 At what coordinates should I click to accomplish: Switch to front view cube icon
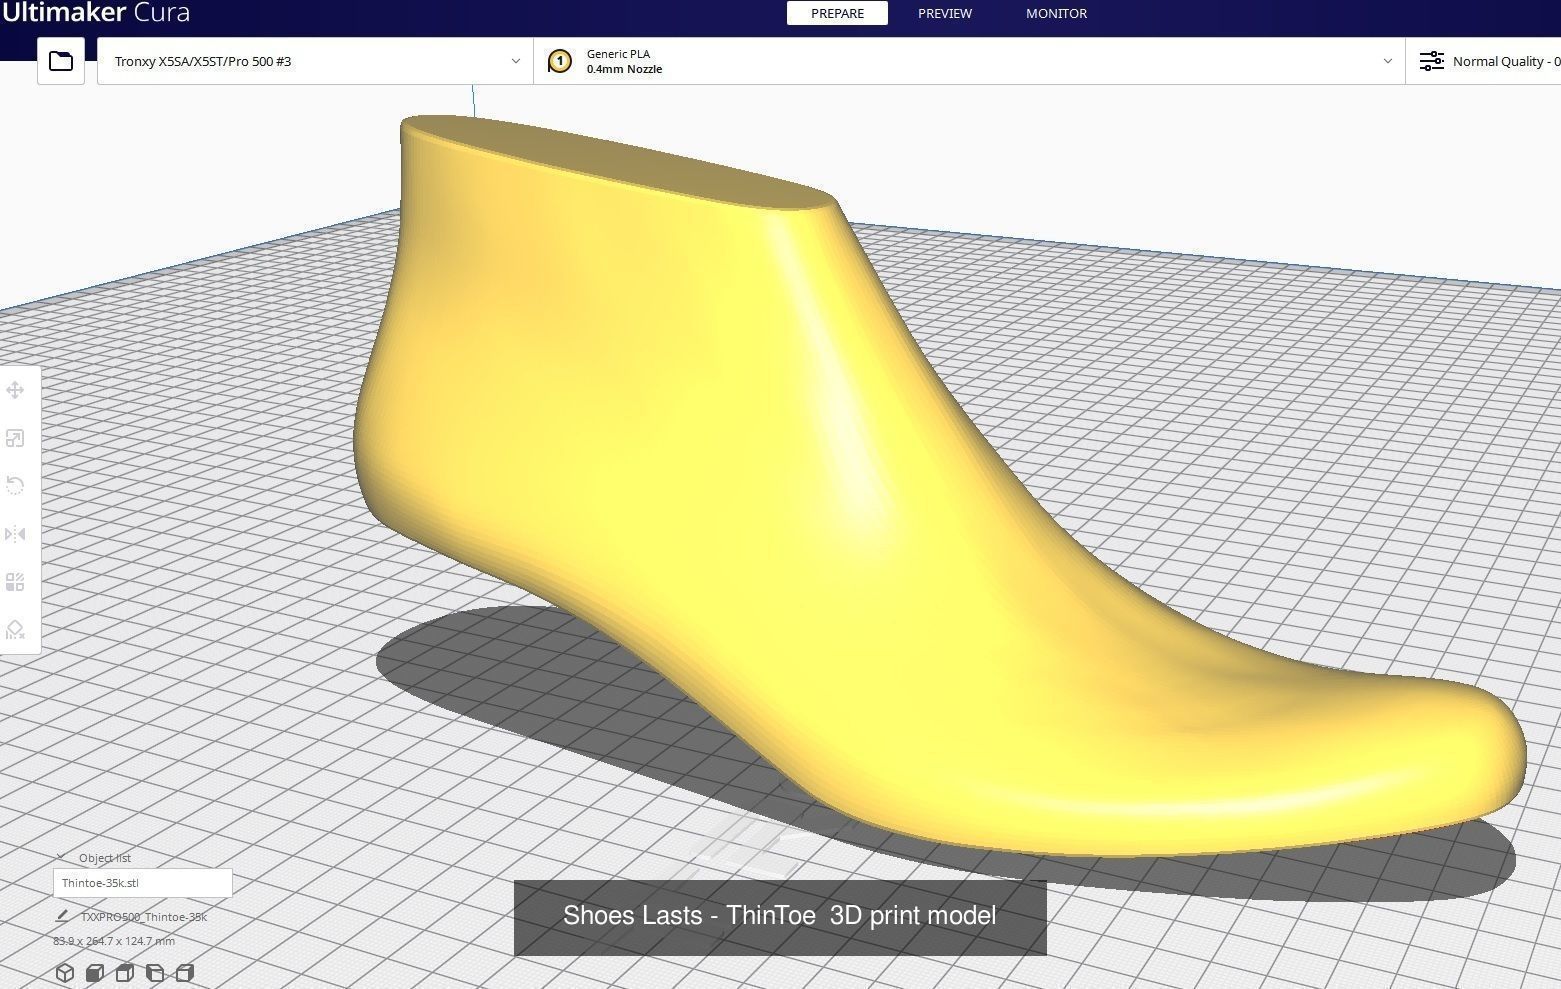[95, 973]
